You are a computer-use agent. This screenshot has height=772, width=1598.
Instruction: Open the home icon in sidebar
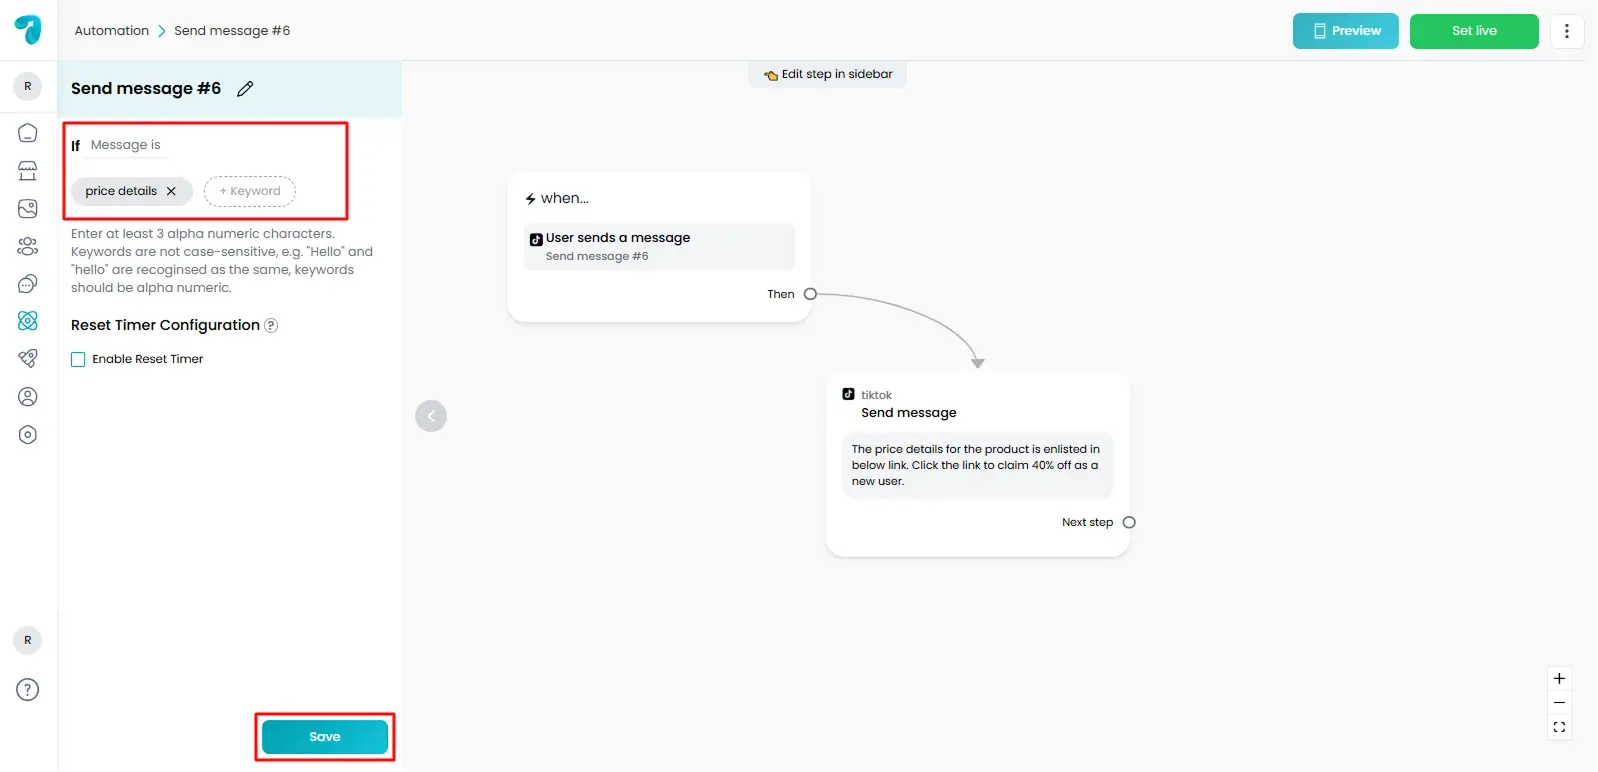28,133
